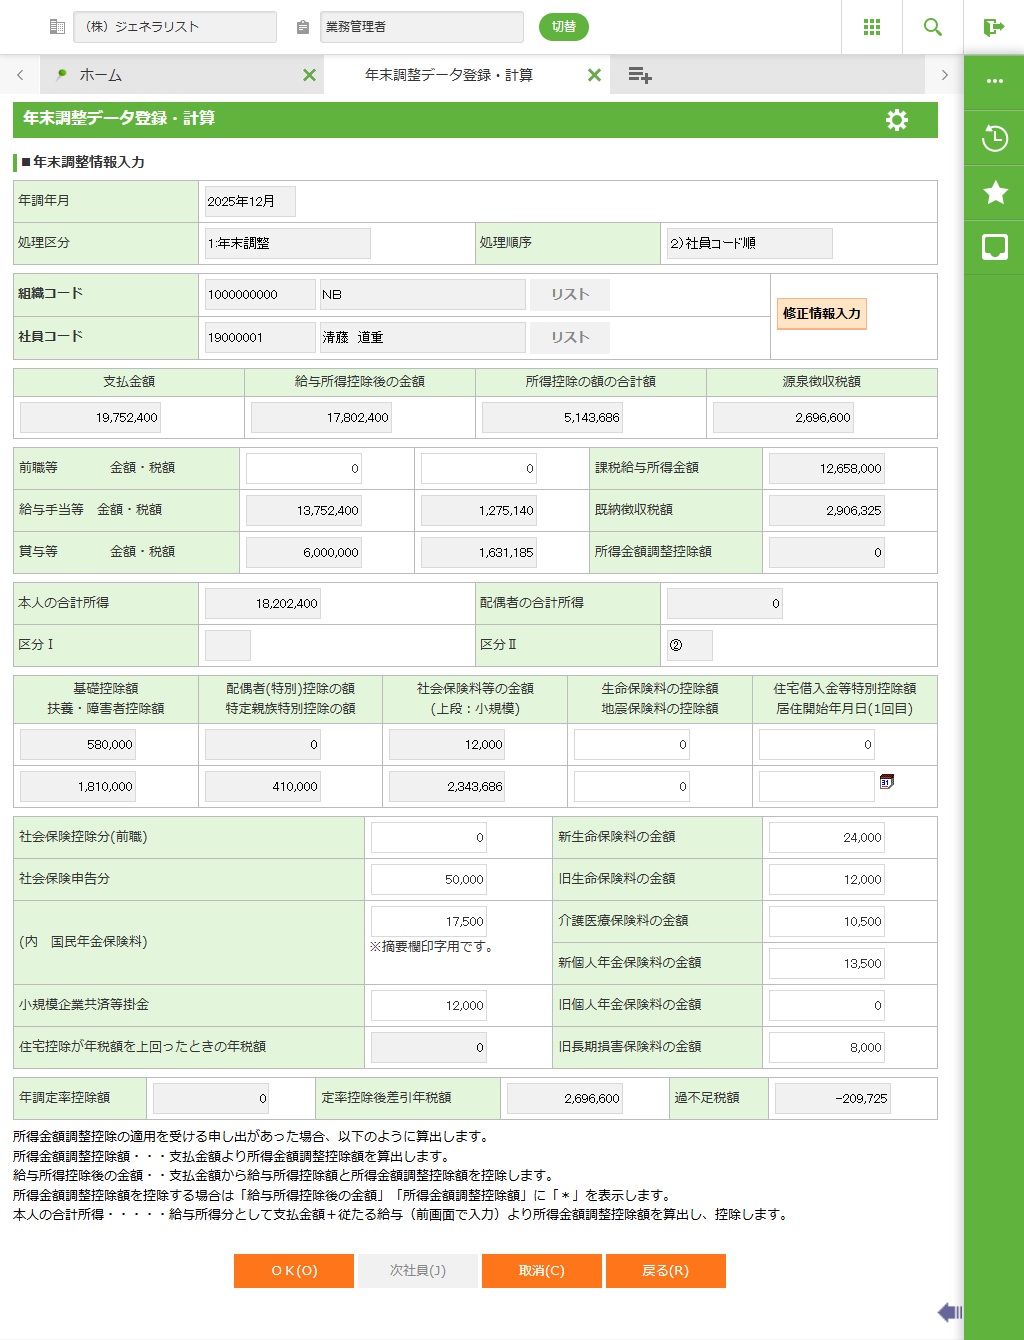Image resolution: width=1024 pixels, height=1340 pixels.
Task: Close the 年末調整データ登録・計算 tab
Action: (594, 75)
